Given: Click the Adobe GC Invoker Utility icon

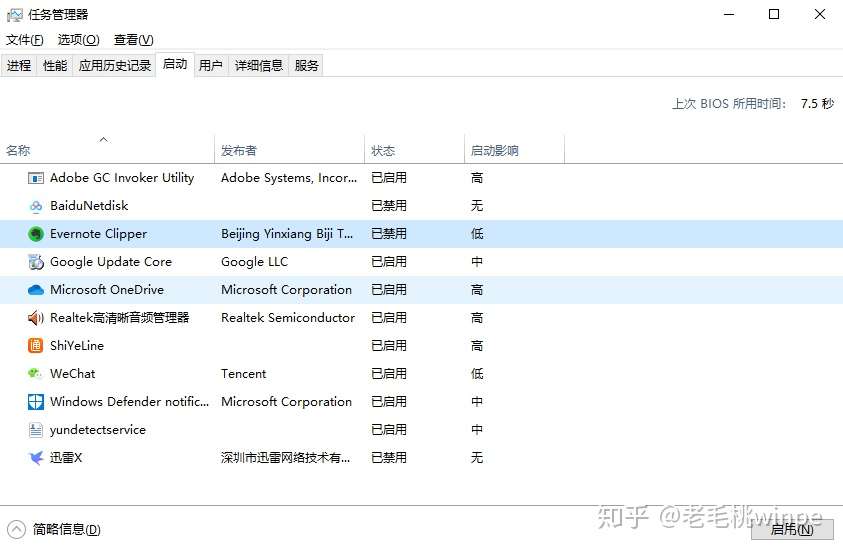Looking at the screenshot, I should click(35, 178).
